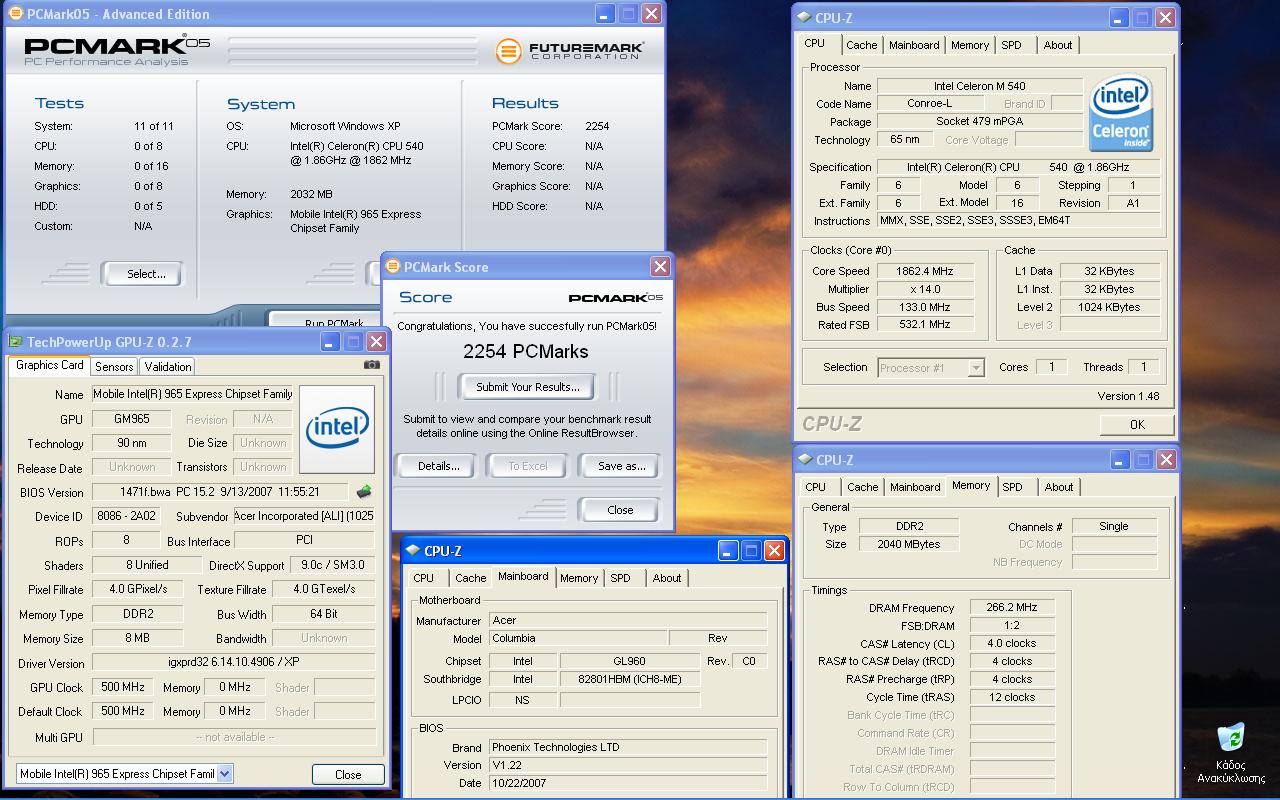Maximize the CPU-Z Mainboard window

[751, 551]
